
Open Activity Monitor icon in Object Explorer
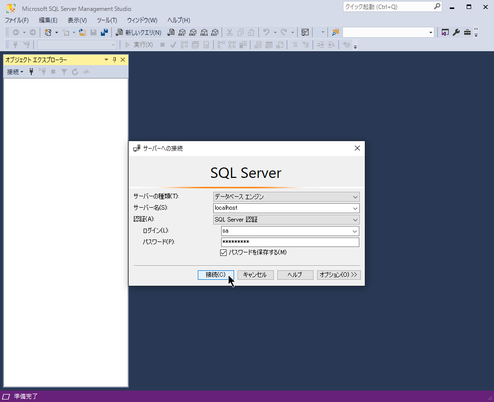tap(86, 72)
